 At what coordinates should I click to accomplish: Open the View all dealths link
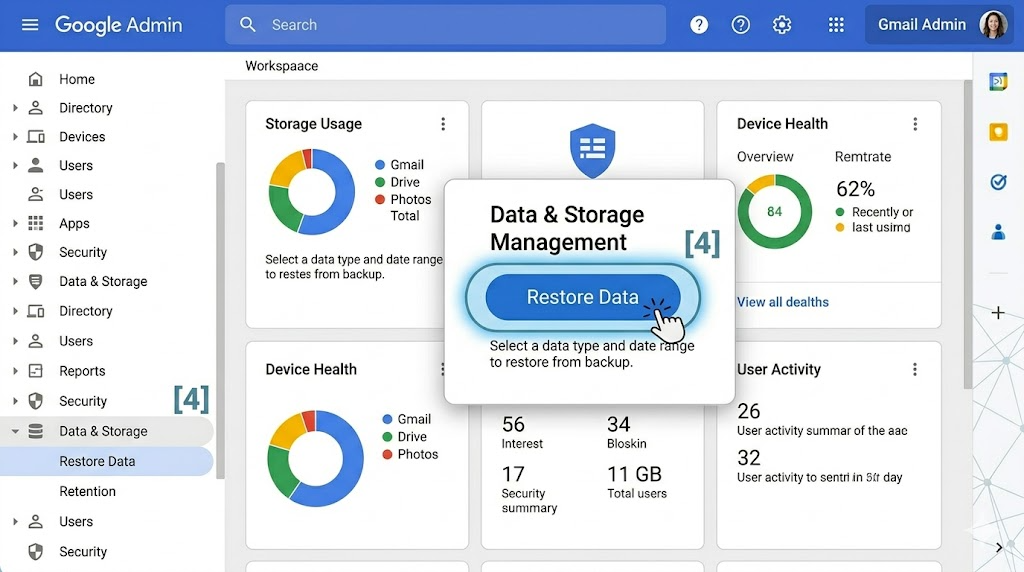(782, 302)
